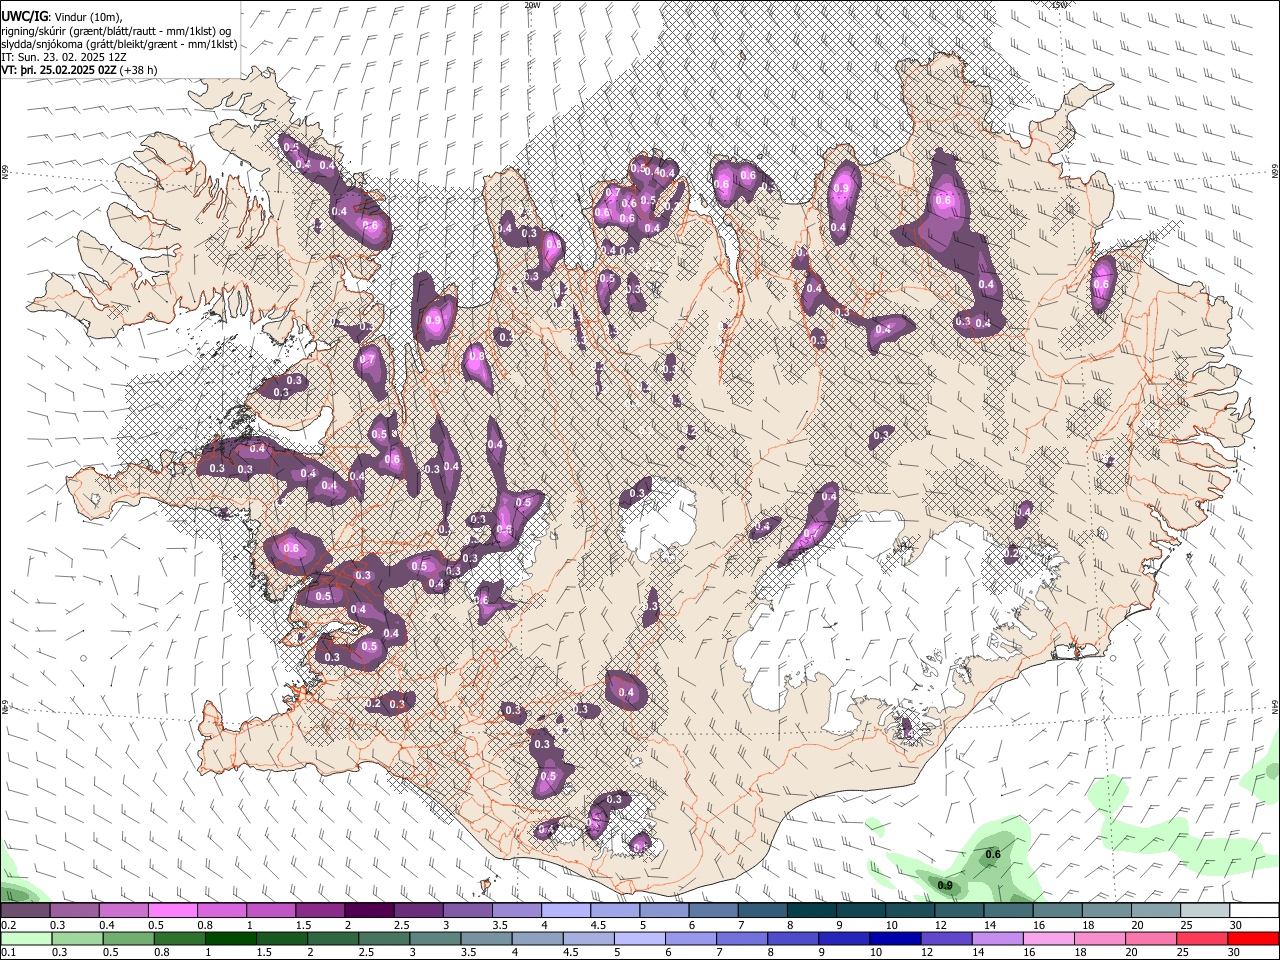The image size is (1280, 960).
Task: Click the light lavender 4–4.5 snow legend swatch
Action: [565, 911]
